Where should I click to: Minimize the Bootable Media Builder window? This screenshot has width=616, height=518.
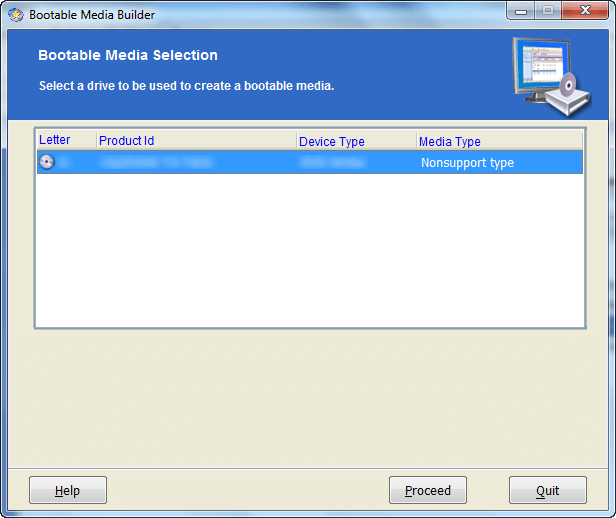(521, 11)
